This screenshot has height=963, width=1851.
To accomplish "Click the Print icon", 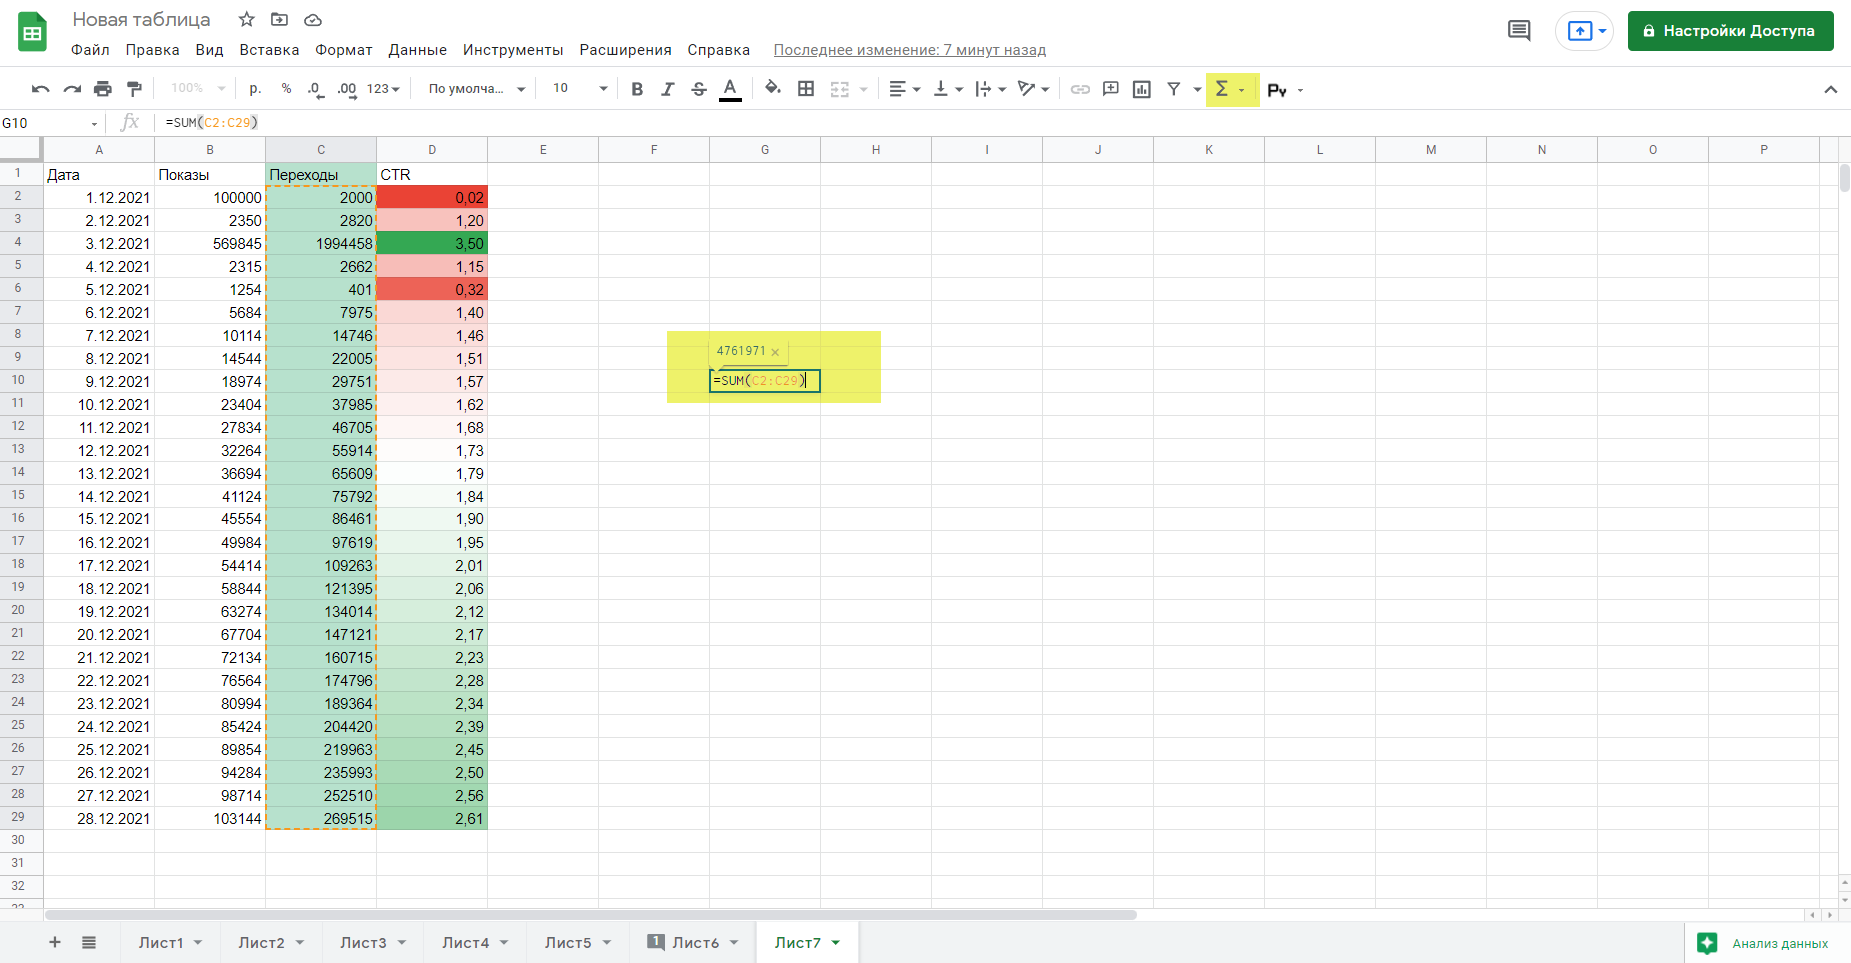I will [x=103, y=89].
